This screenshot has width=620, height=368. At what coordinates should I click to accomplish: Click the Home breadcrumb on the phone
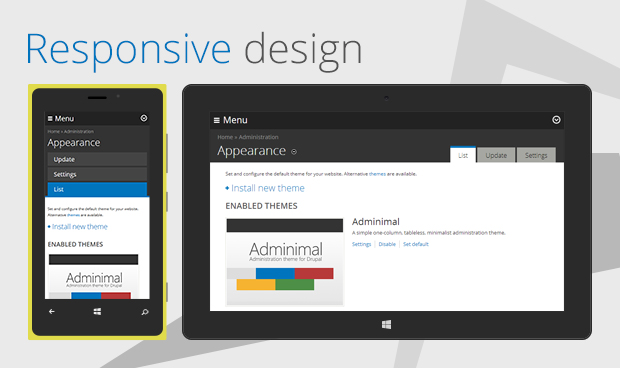pos(53,132)
